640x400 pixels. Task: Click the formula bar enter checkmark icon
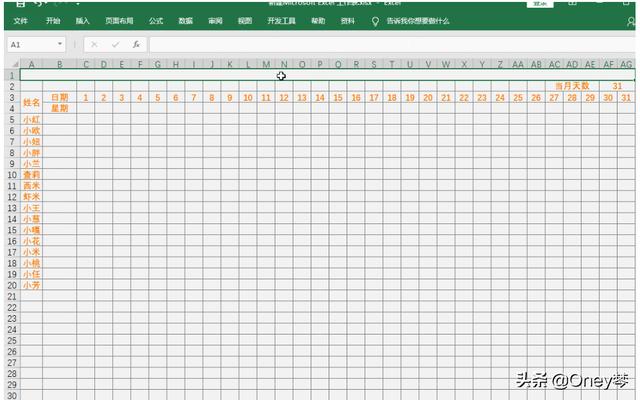coord(115,45)
